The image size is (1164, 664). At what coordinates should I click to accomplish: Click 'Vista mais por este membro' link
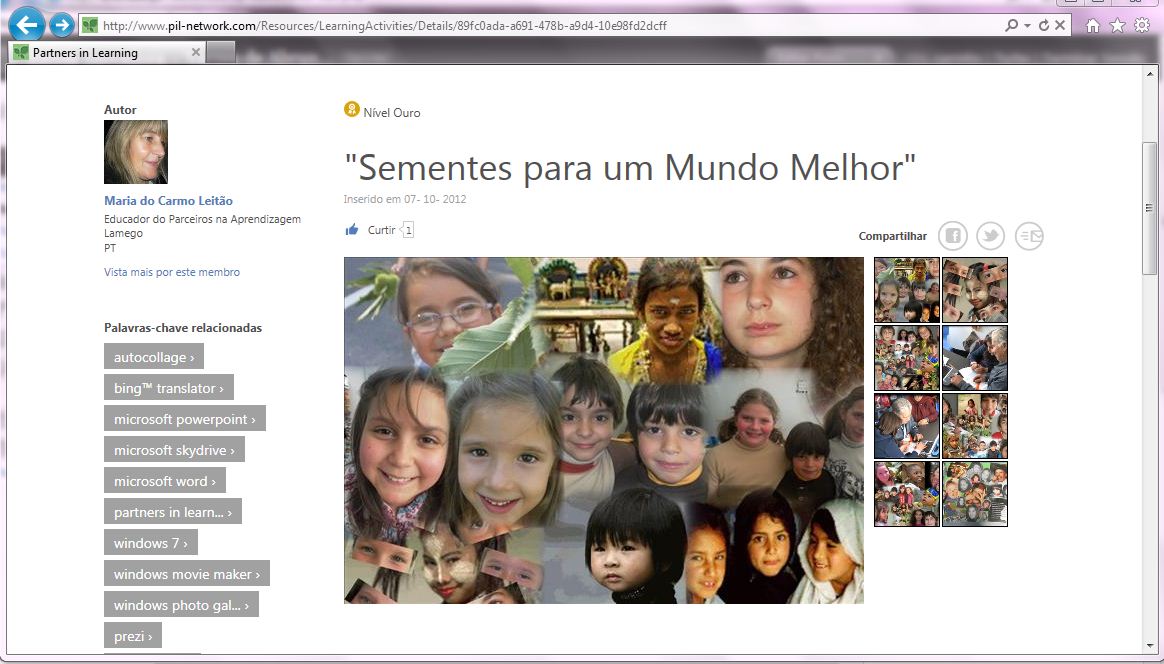[x=172, y=272]
